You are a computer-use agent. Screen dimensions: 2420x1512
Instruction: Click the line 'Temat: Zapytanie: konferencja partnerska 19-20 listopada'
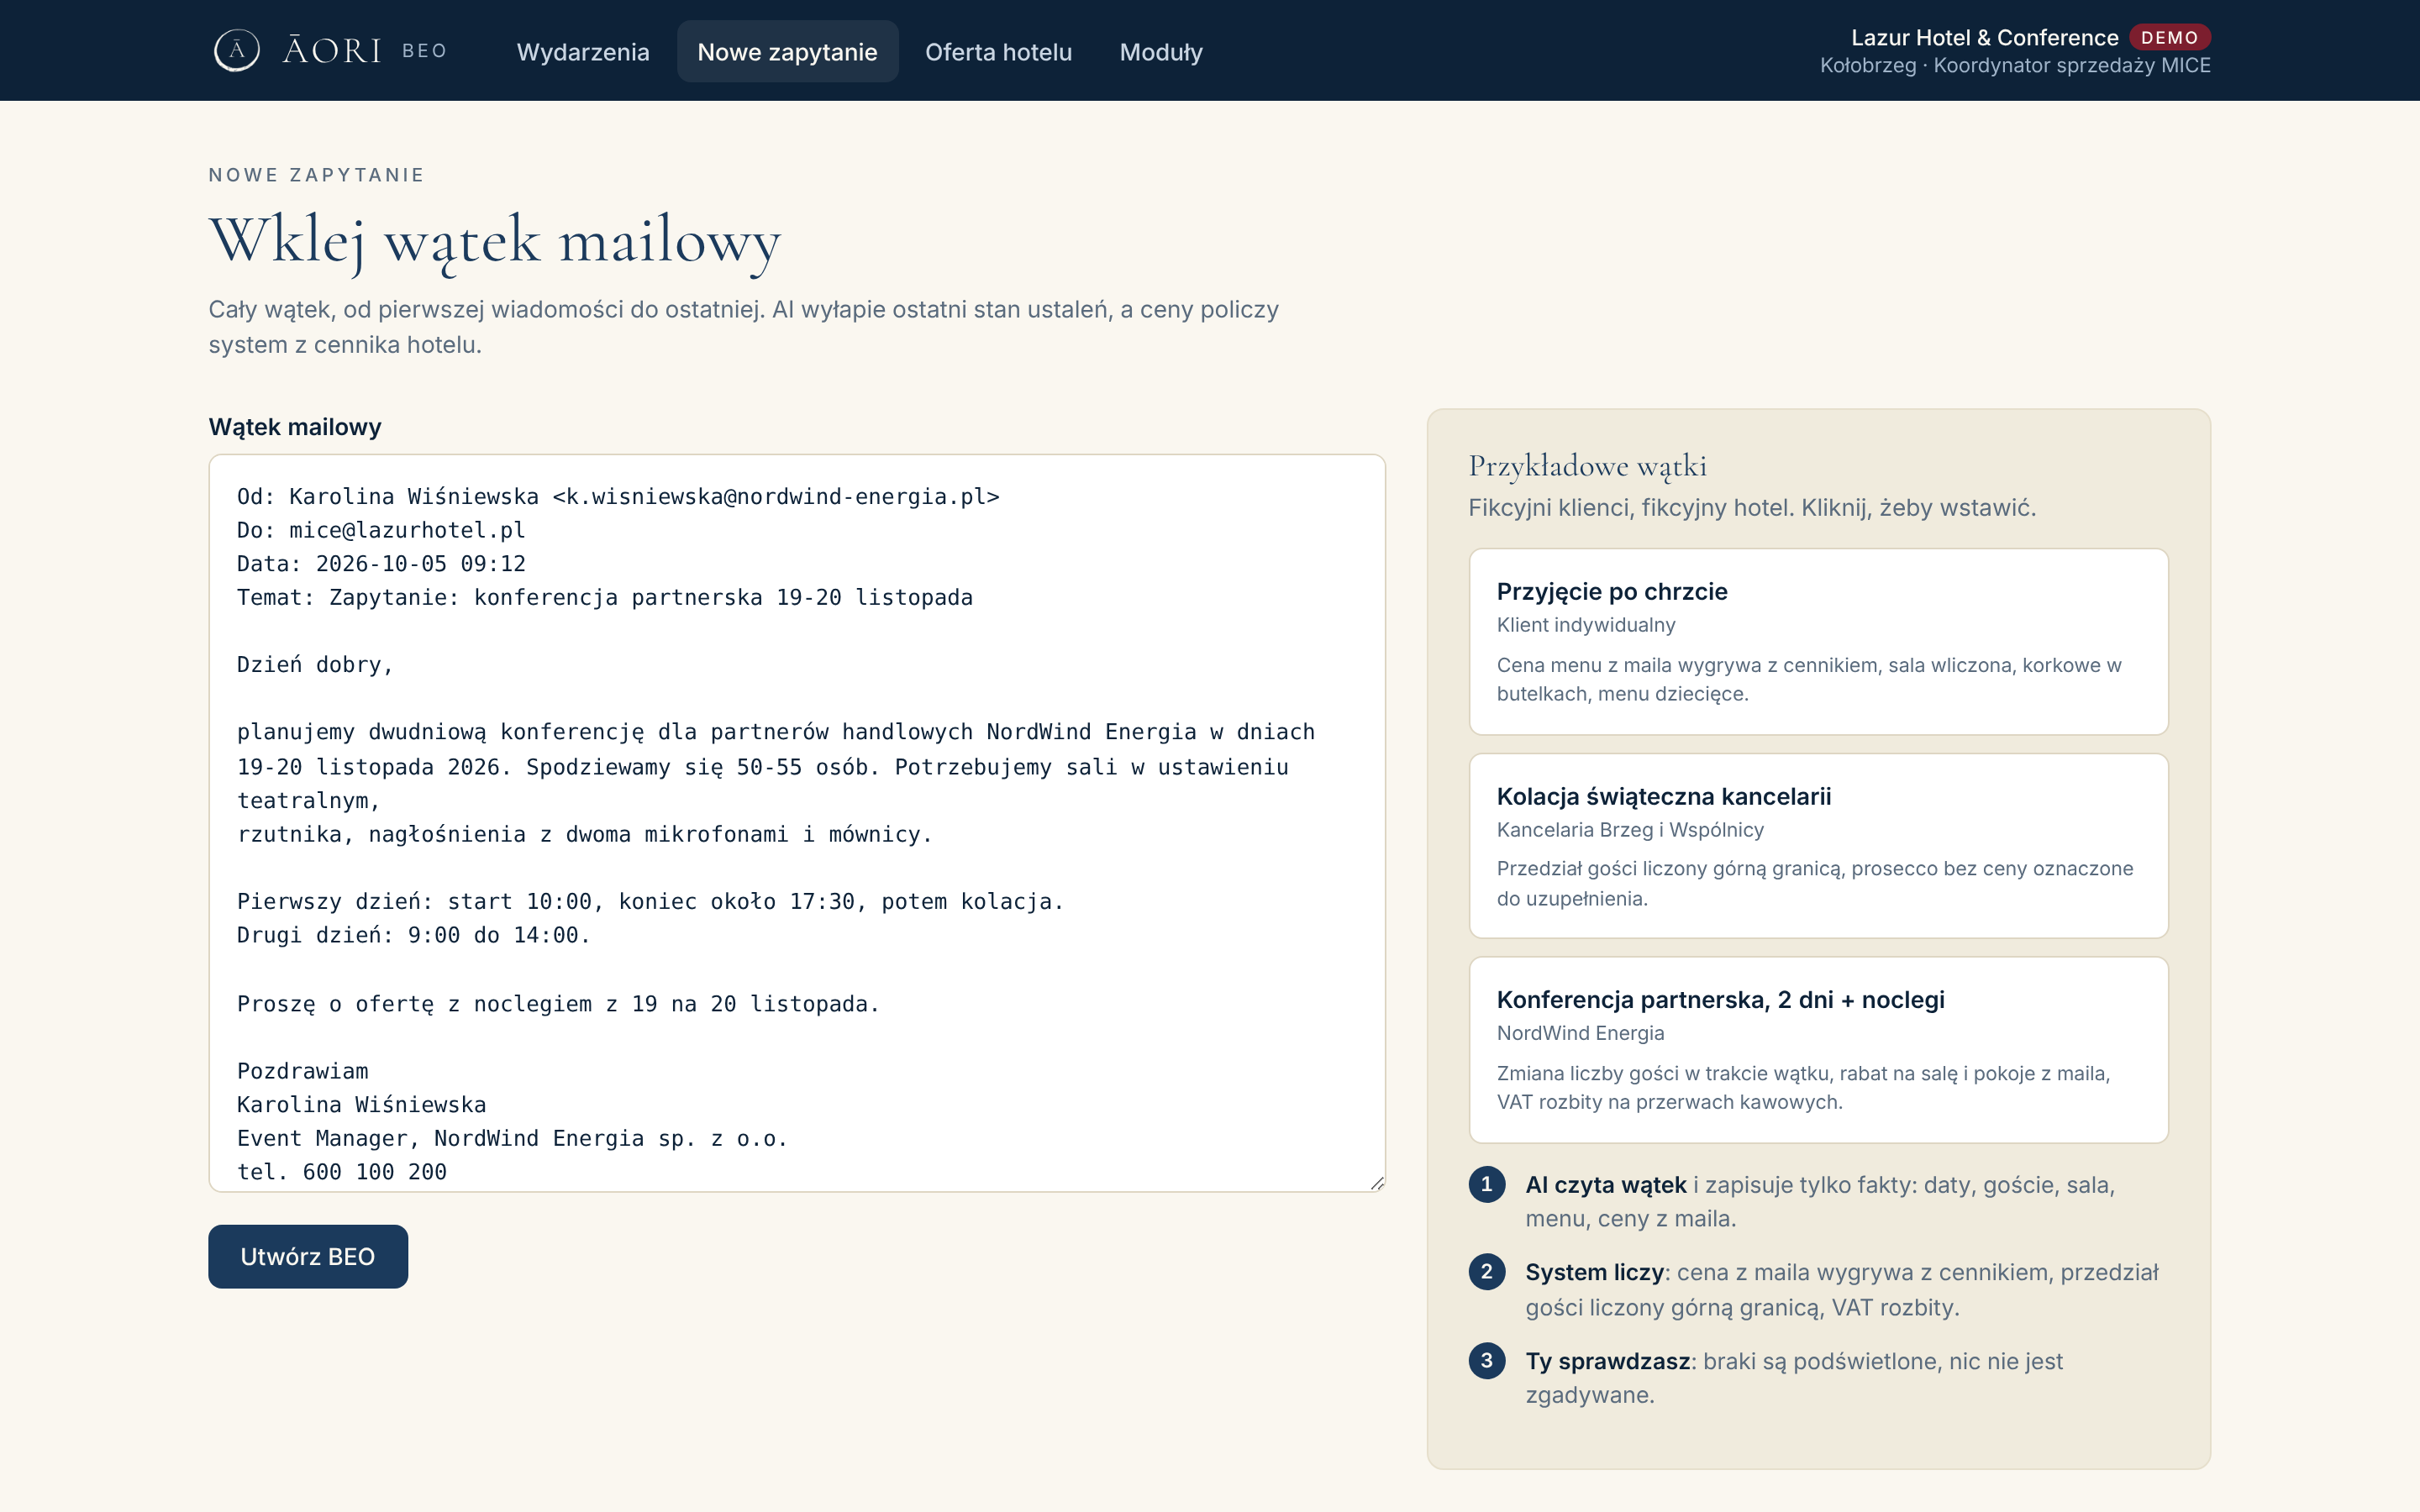(604, 597)
